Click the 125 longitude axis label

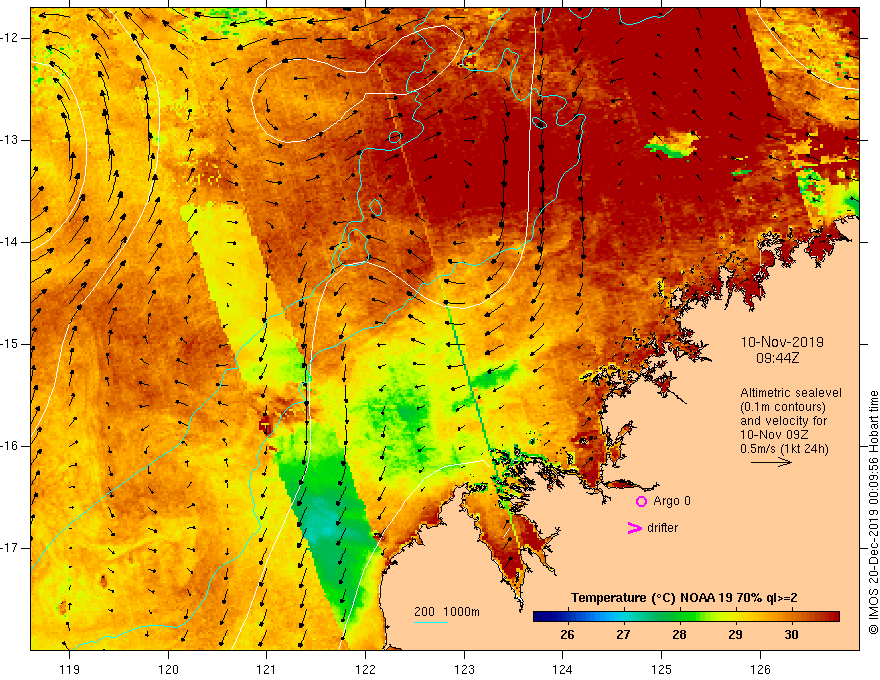[662, 669]
